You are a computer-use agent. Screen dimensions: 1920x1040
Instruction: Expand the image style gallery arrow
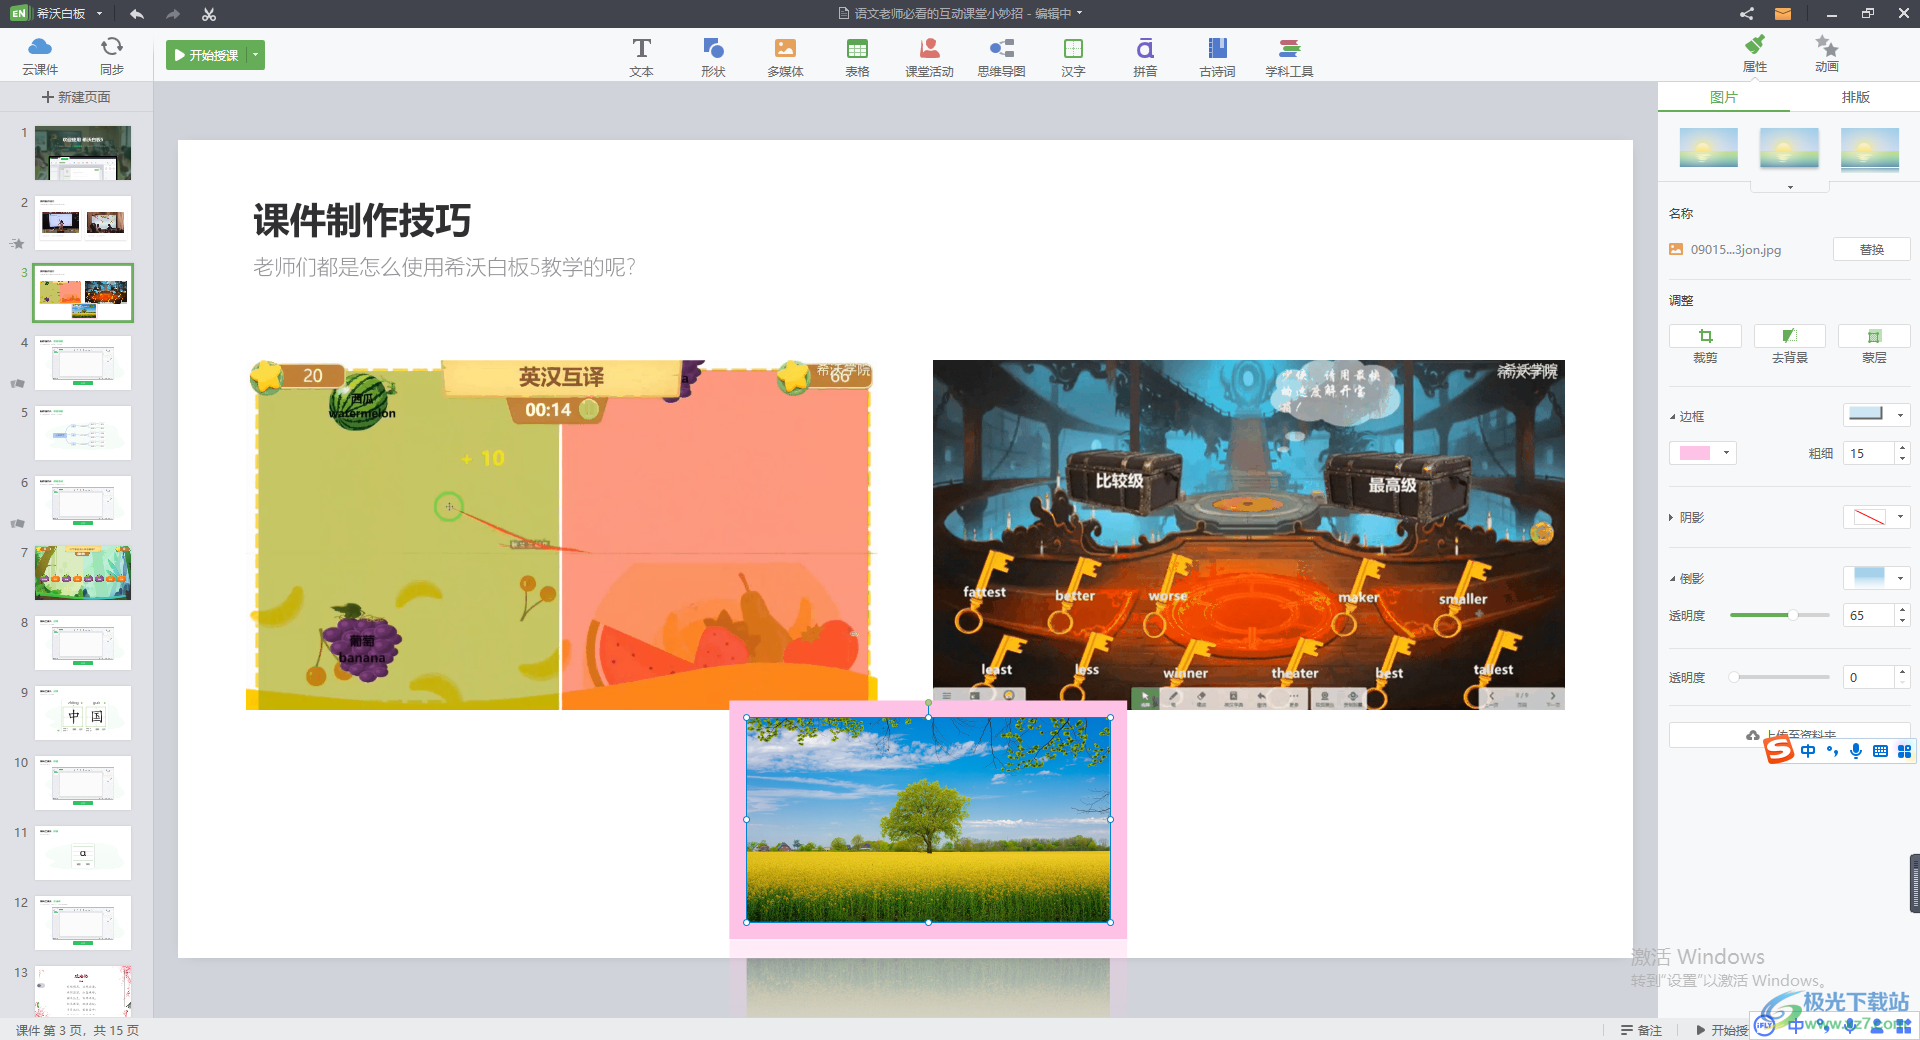tap(1790, 187)
